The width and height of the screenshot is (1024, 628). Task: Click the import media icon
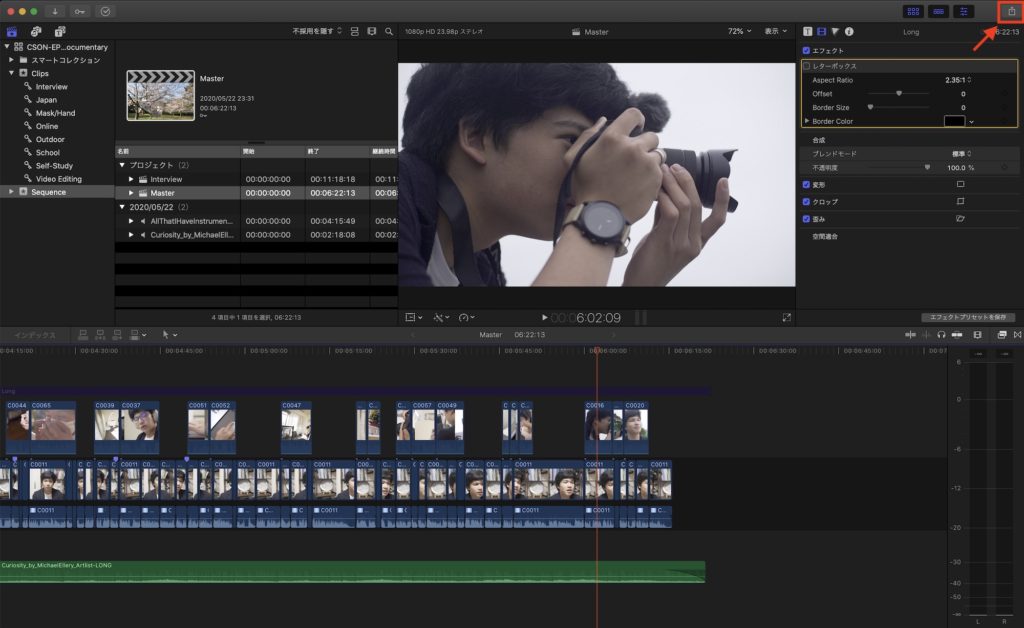pos(55,11)
